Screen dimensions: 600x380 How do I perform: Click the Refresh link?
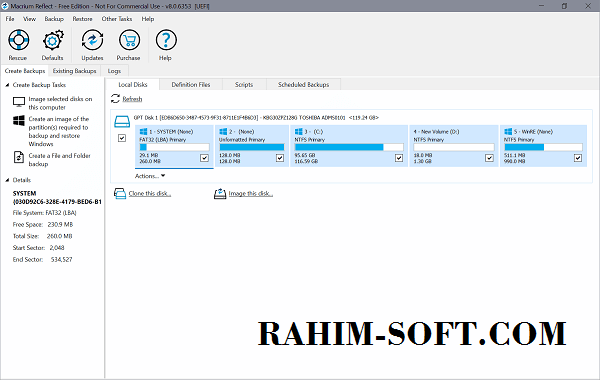[x=132, y=99]
